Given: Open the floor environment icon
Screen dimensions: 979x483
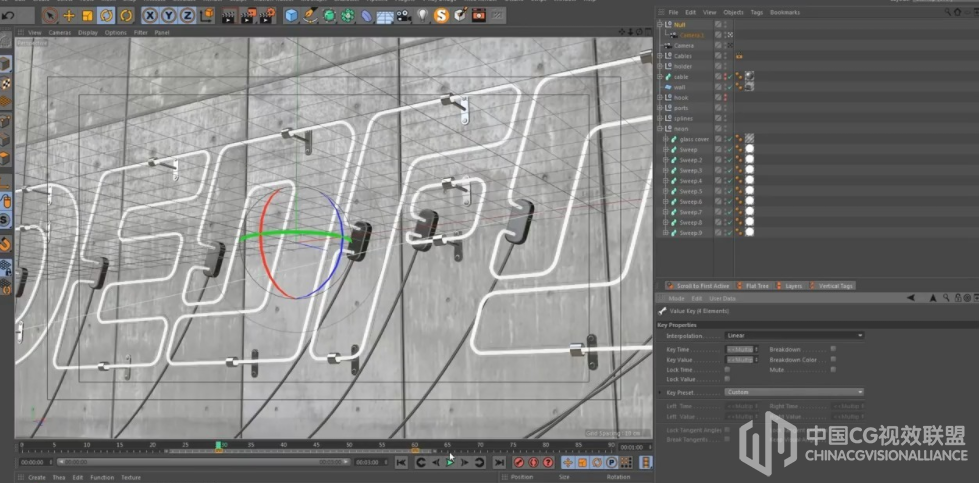Looking at the screenshot, I should coord(385,16).
